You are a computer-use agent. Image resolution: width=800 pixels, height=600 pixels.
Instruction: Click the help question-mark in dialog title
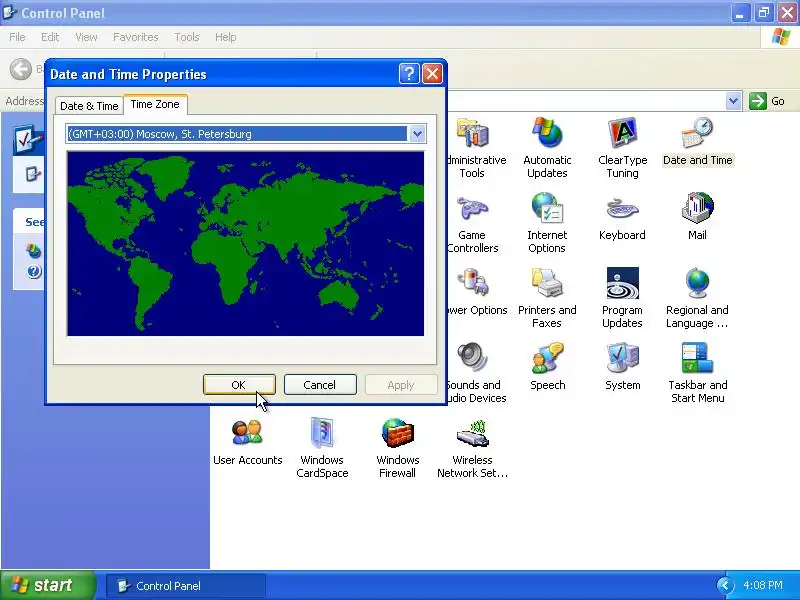(x=409, y=74)
